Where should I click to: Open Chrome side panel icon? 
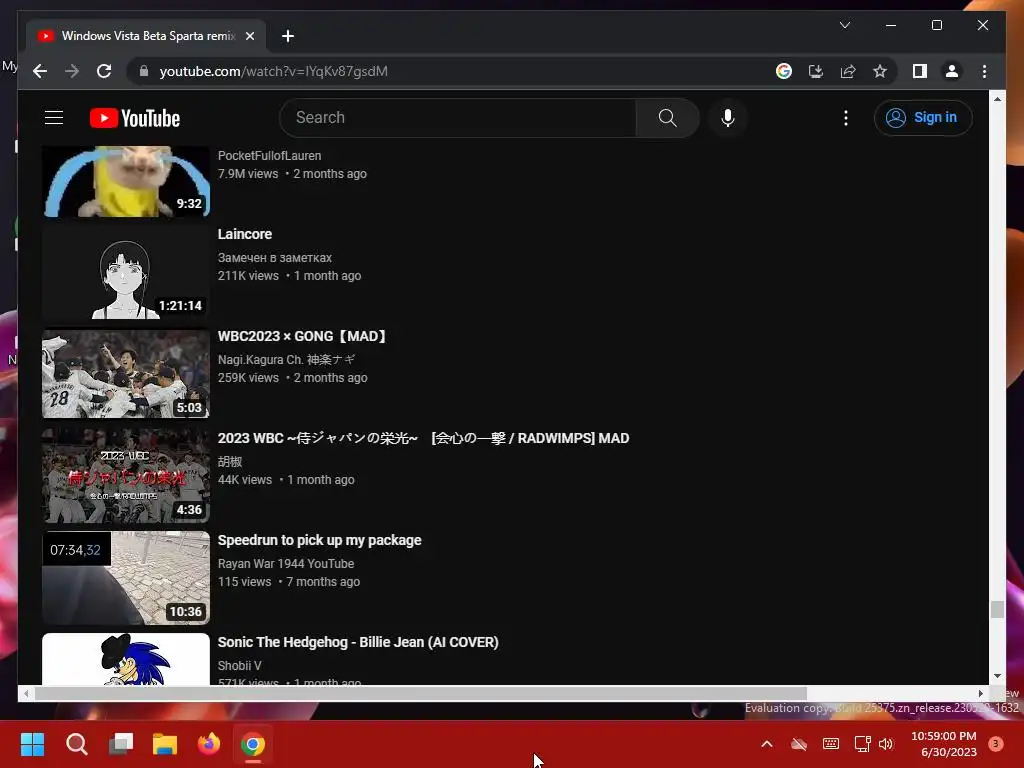coord(920,71)
